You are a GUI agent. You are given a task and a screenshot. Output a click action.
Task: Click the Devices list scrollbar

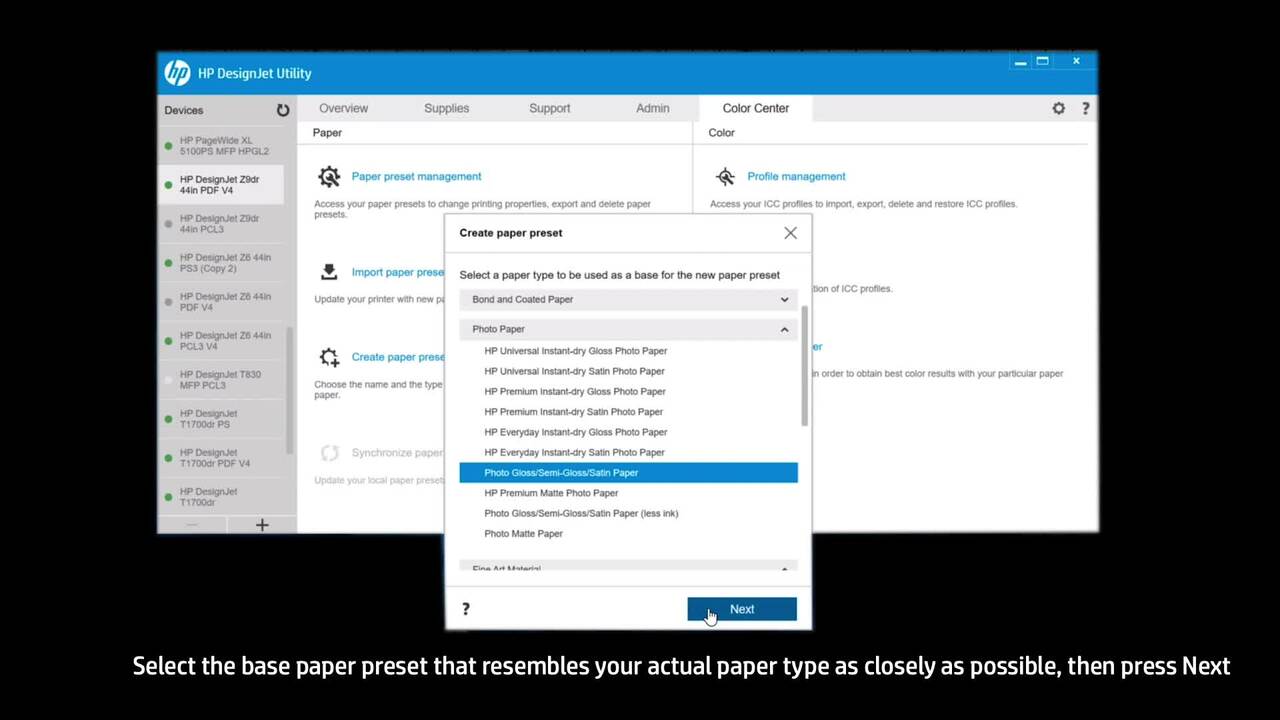tap(290, 390)
